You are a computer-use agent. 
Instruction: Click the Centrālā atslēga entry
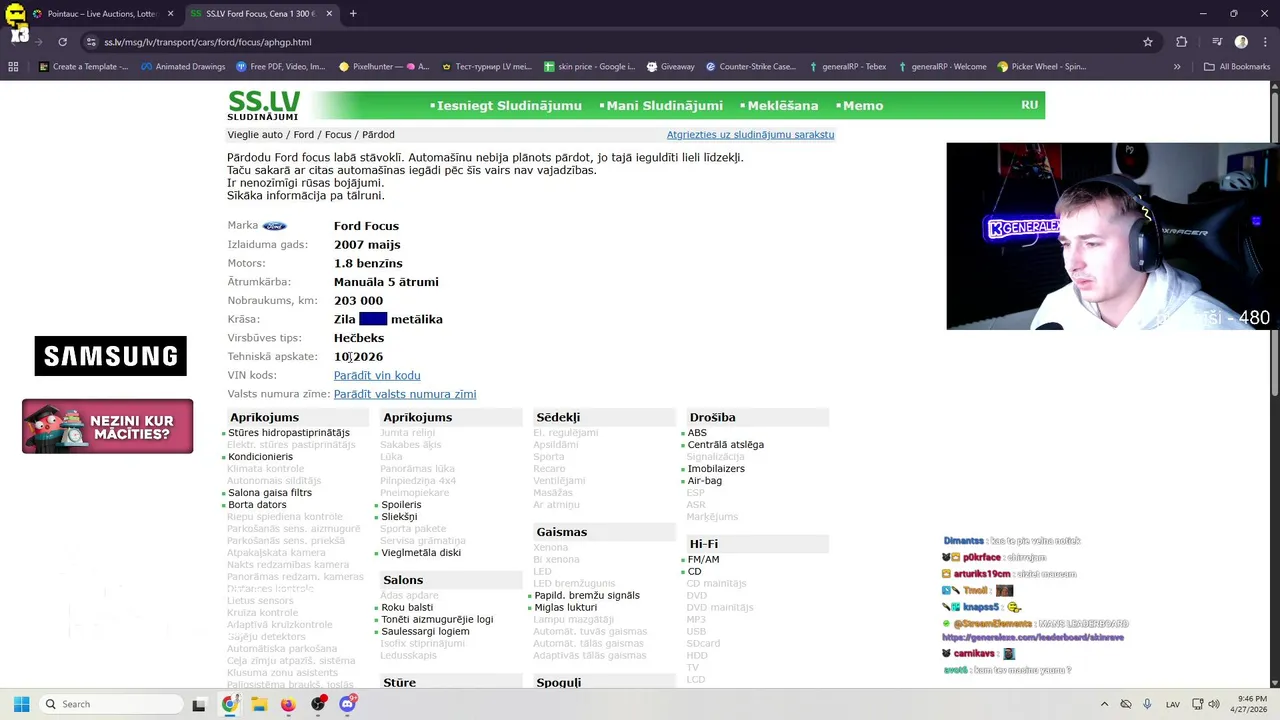[x=725, y=445]
